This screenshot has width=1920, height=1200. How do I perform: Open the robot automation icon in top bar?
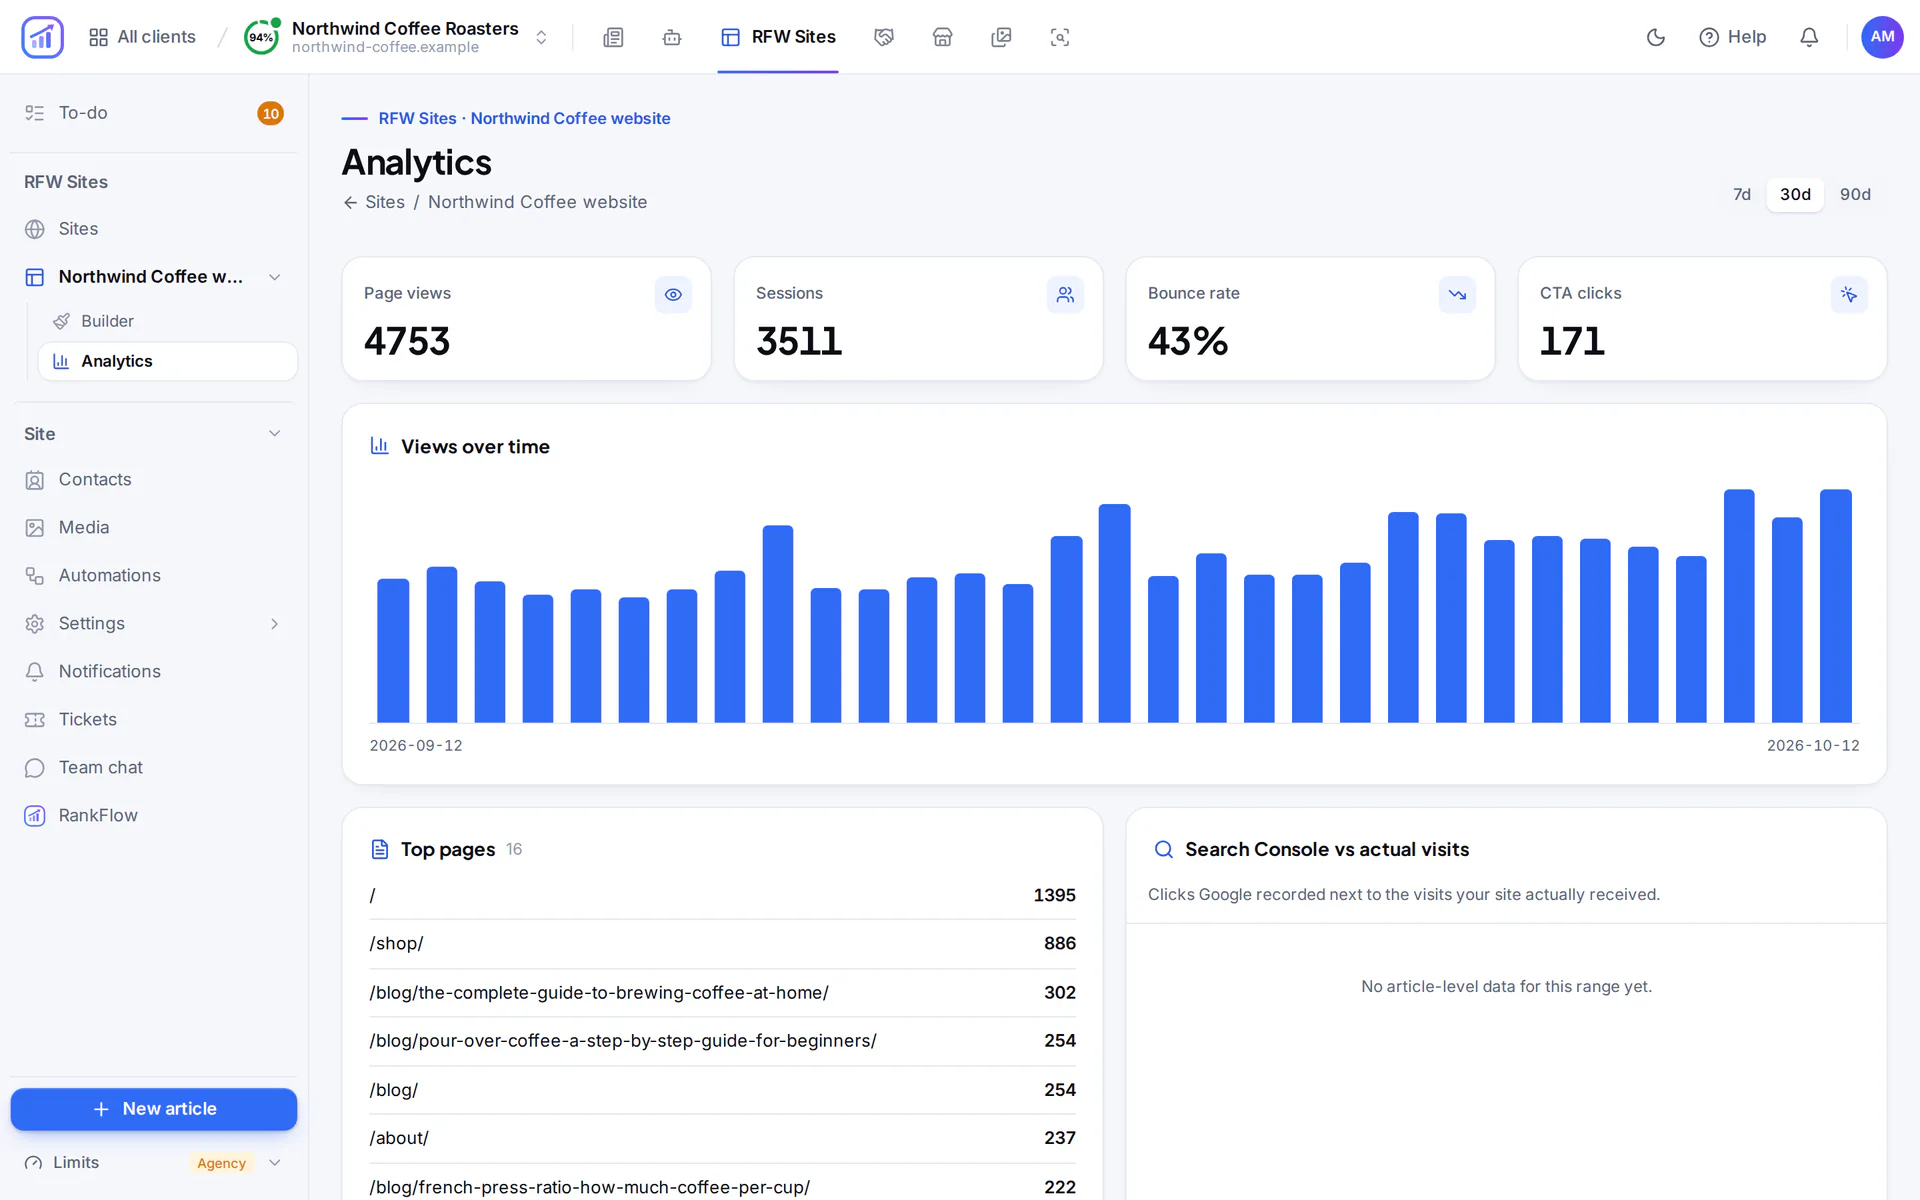[672, 37]
